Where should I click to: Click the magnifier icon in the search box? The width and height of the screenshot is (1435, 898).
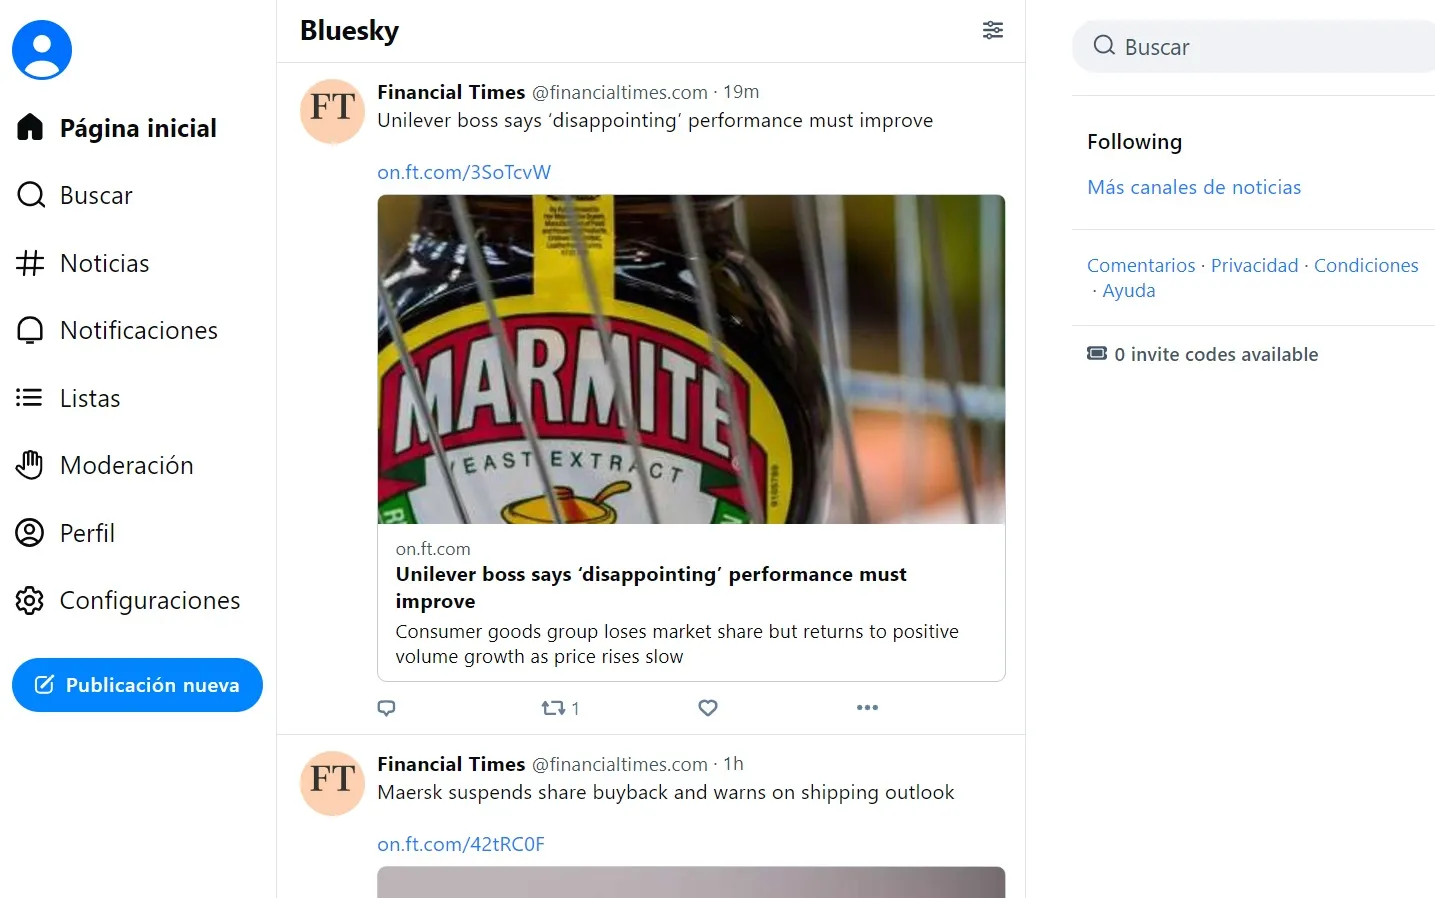[1104, 45]
